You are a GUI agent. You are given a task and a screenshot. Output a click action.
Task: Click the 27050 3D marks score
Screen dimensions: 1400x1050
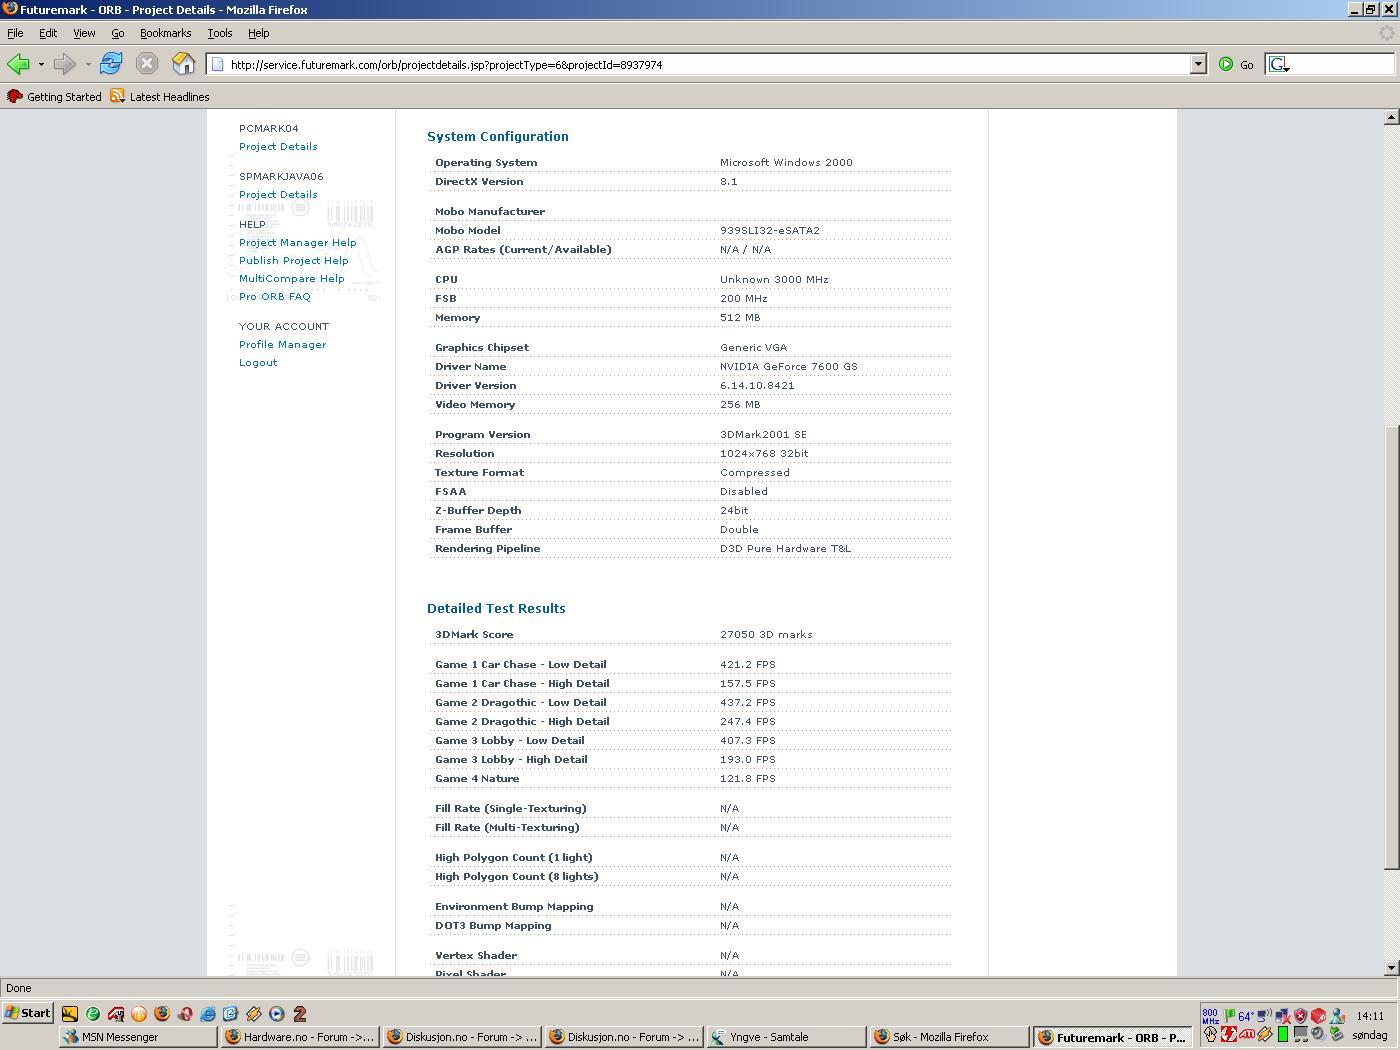pyautogui.click(x=766, y=635)
